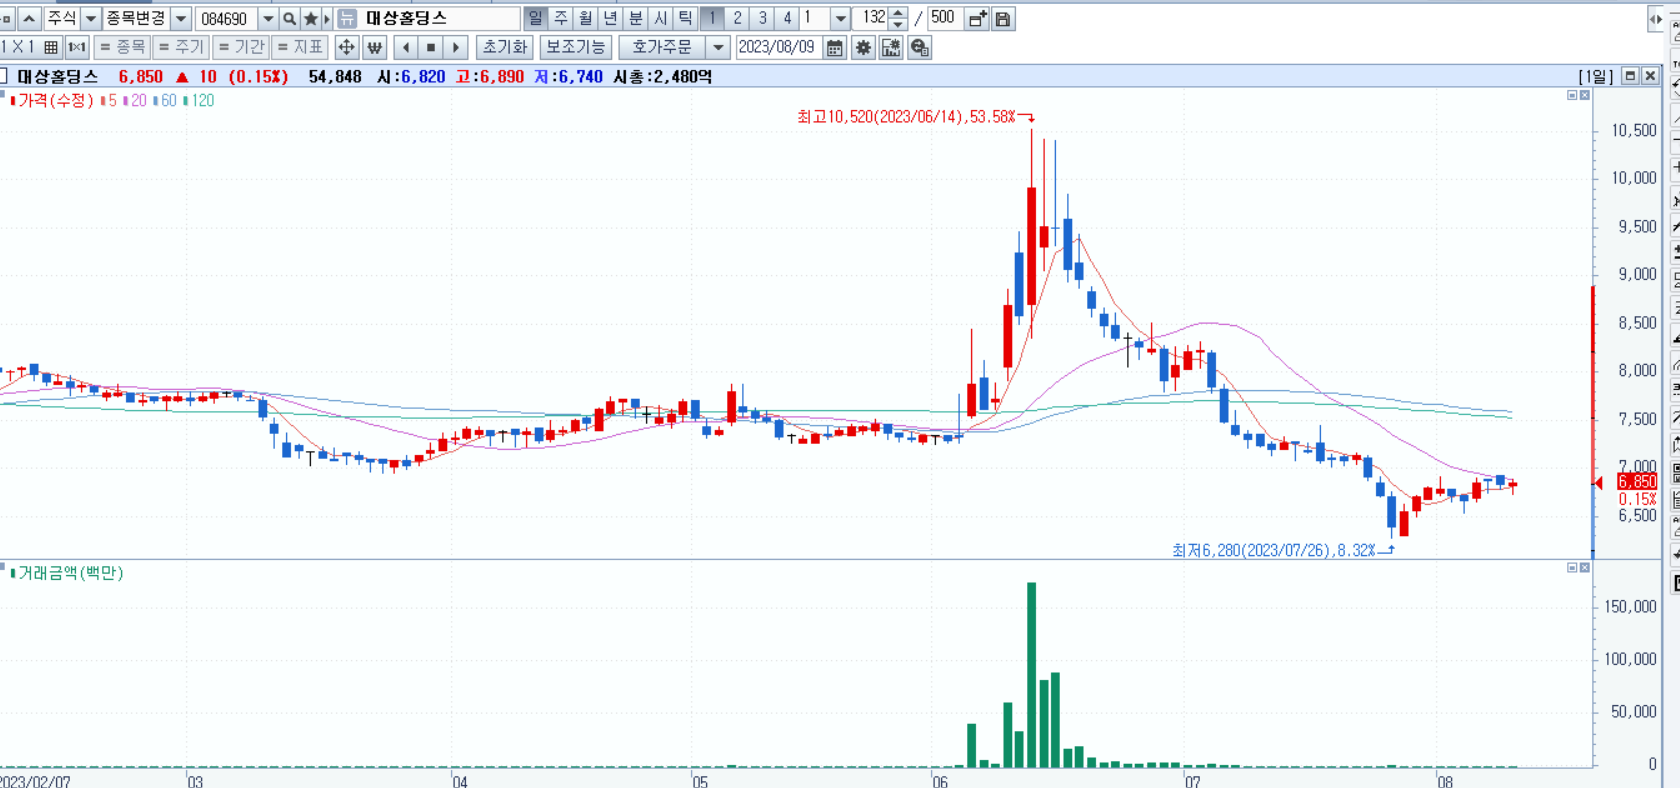Open the 1X1 chart grid layout icon
1680x788 pixels.
[x=51, y=47]
